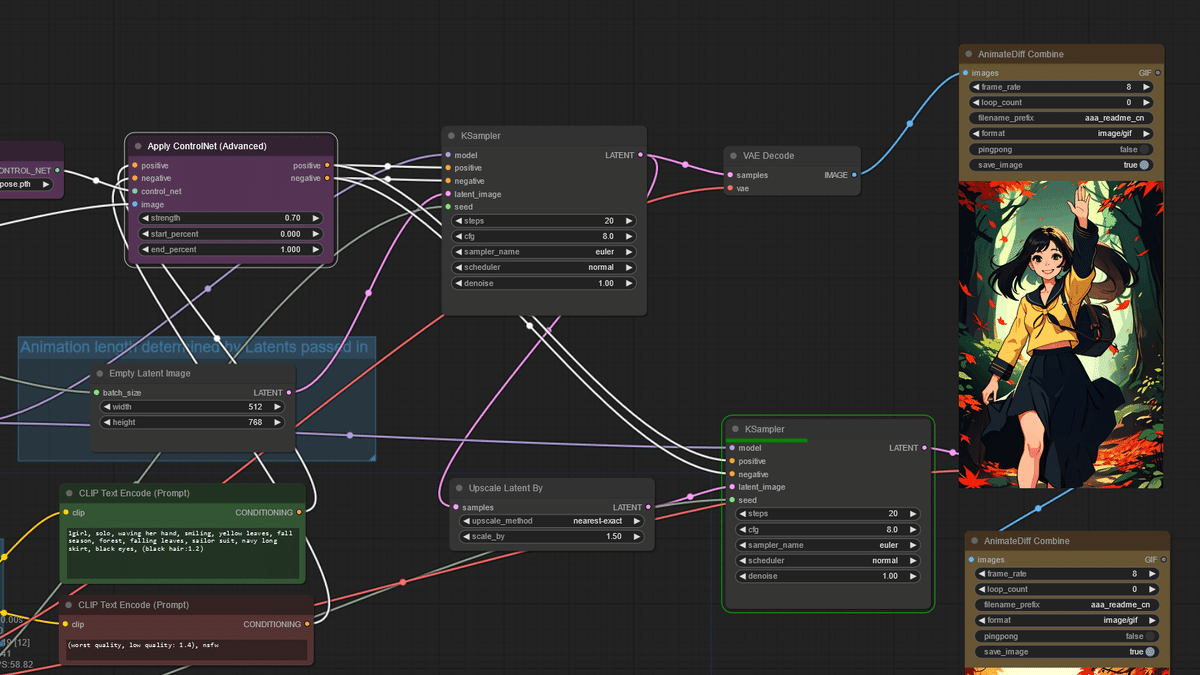Click the GIF output port on upper AnimateDiff Combine

(1158, 73)
